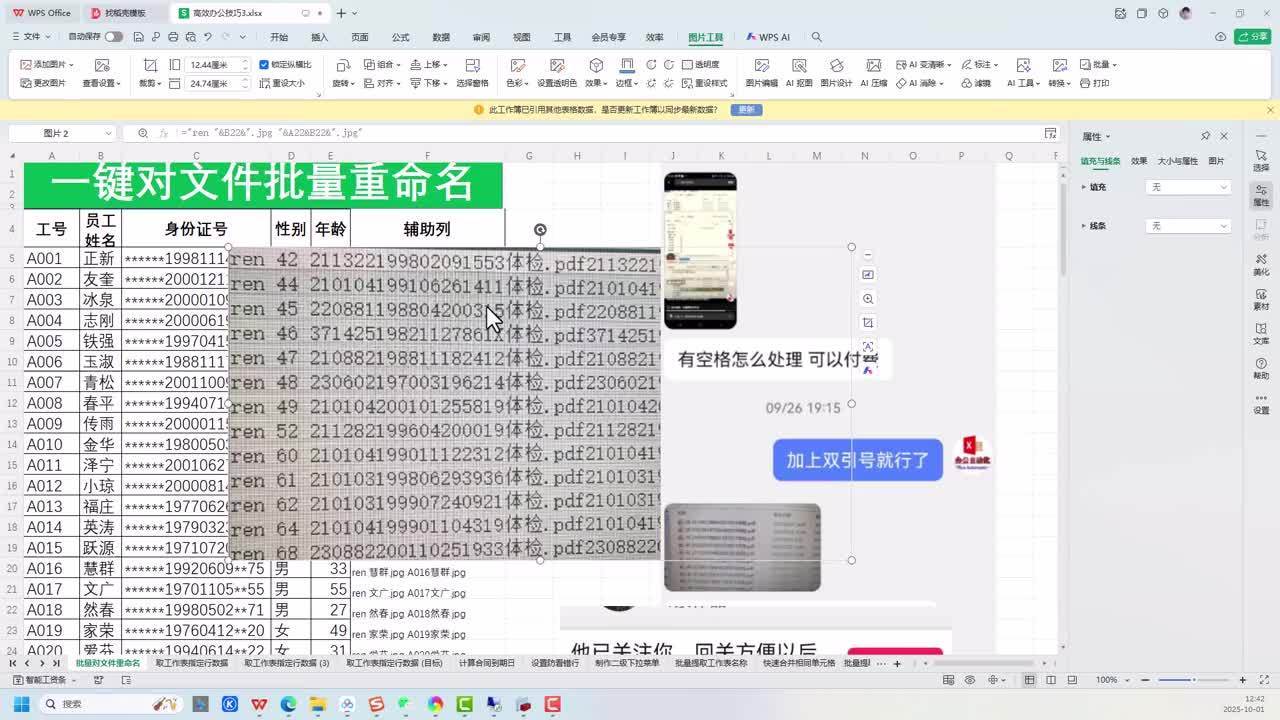Toggle the 锁定纵横比 aspect ratio checkbox
This screenshot has width=1280, height=720.
[263, 63]
